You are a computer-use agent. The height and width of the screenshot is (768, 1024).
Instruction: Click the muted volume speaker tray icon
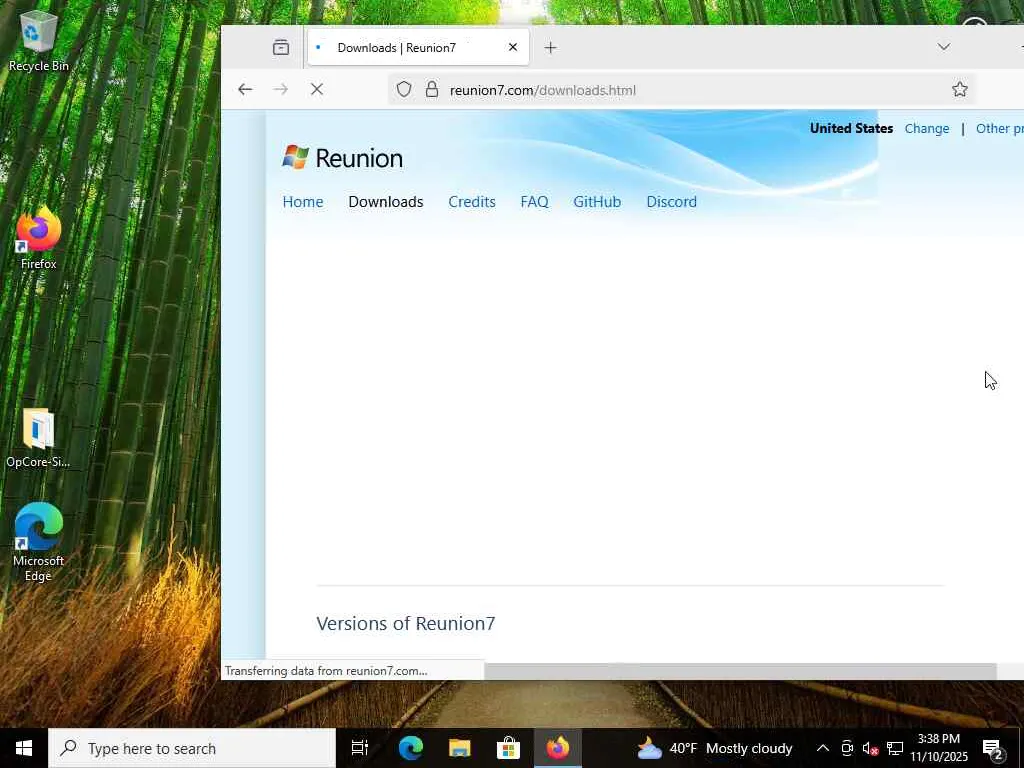coord(871,748)
